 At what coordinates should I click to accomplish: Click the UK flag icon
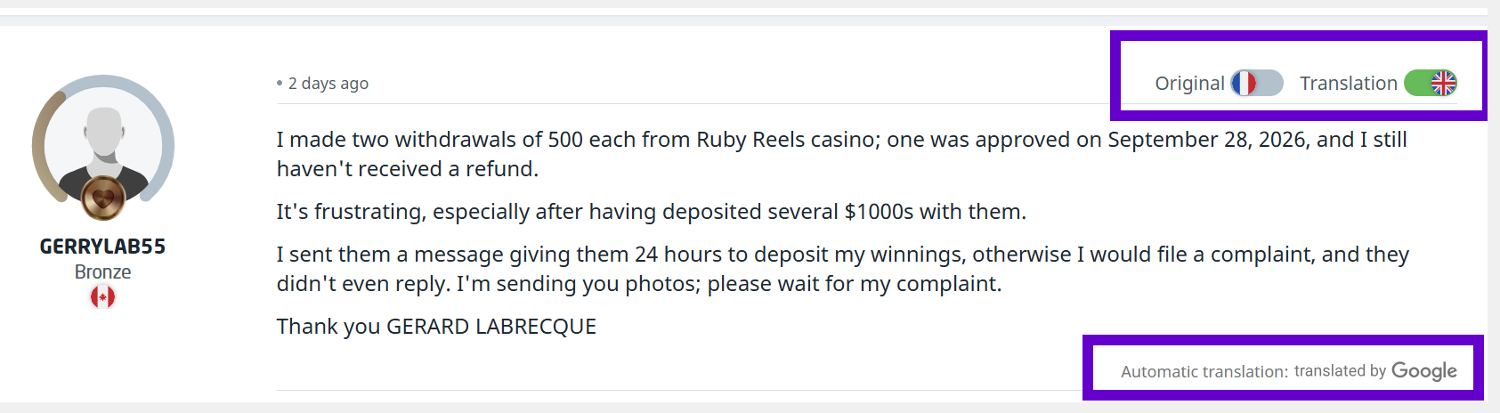[x=1444, y=83]
